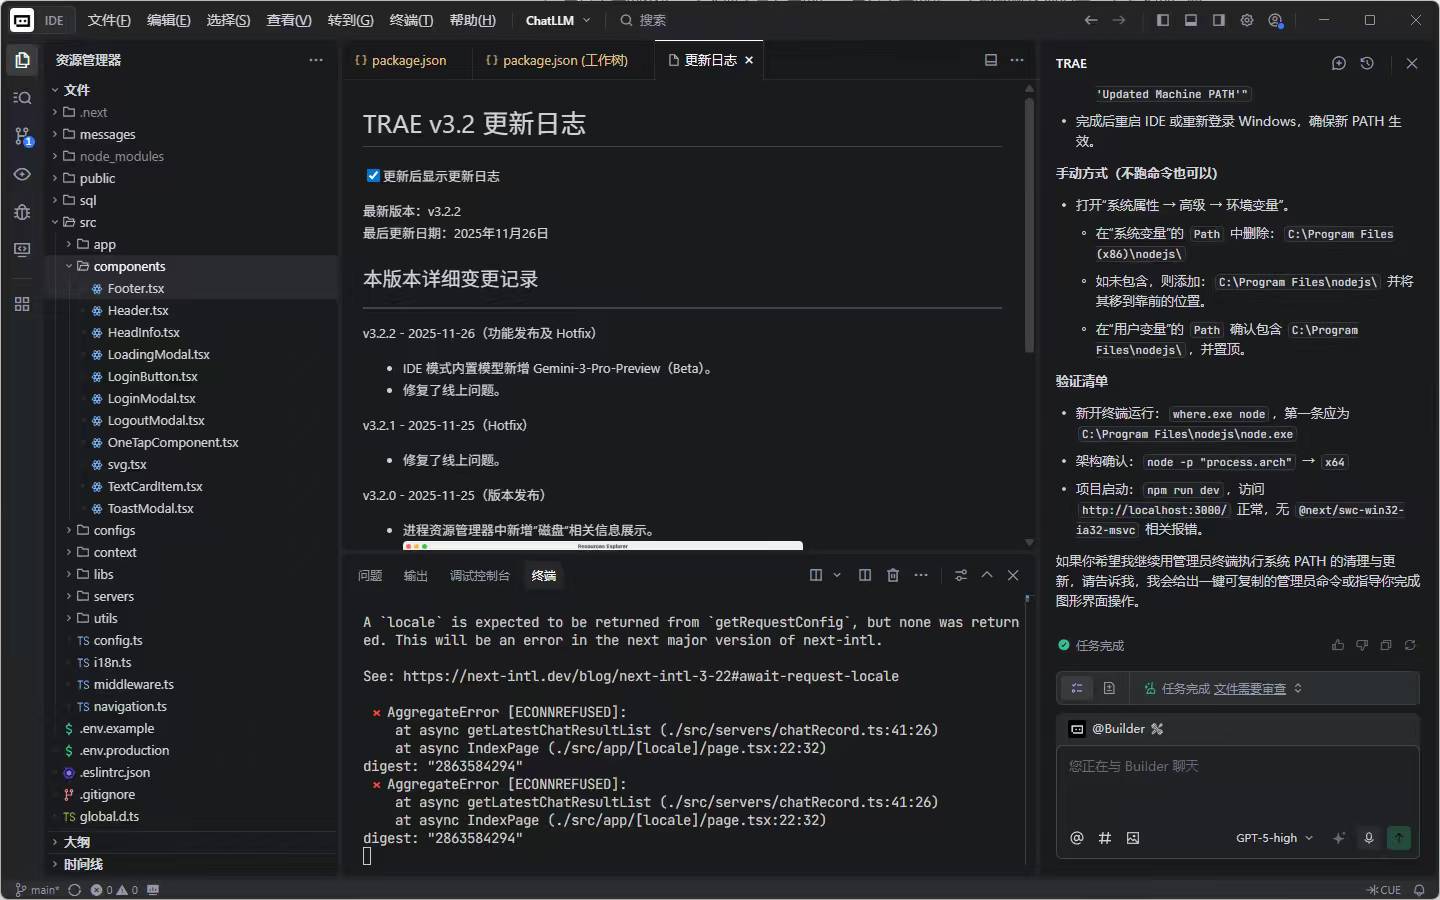Click the sparkle prompt-optimize icon in chat input
The width and height of the screenshot is (1440, 900).
(1339, 838)
